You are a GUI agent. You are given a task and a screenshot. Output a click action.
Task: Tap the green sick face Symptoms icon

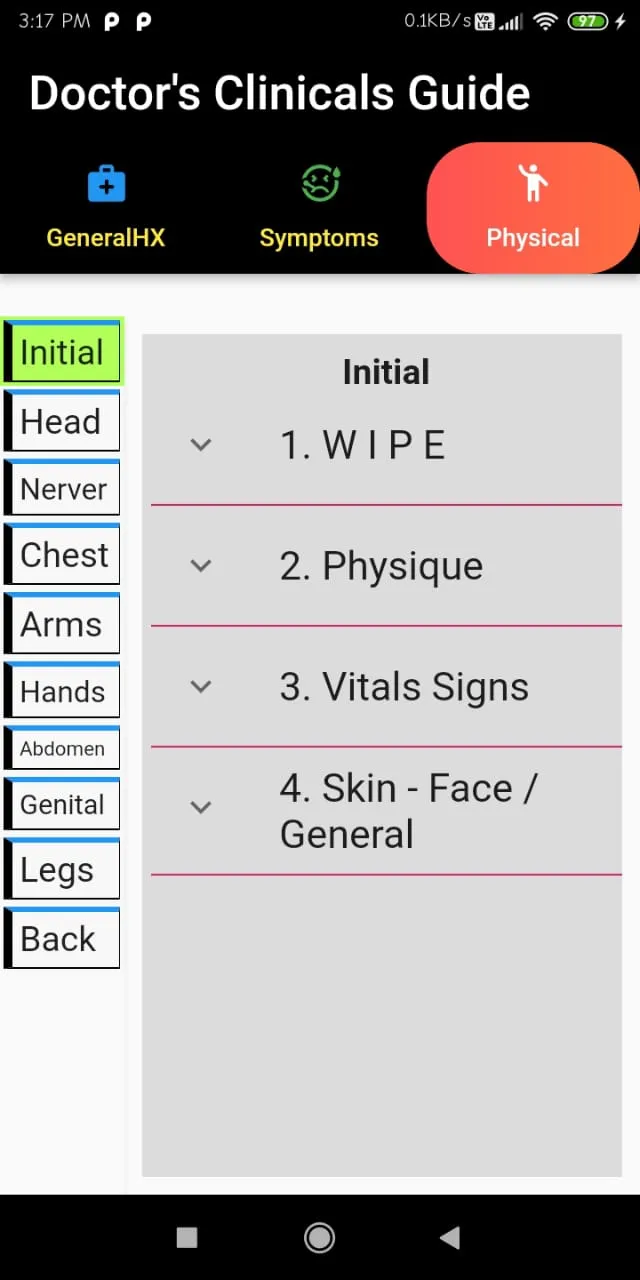320,184
